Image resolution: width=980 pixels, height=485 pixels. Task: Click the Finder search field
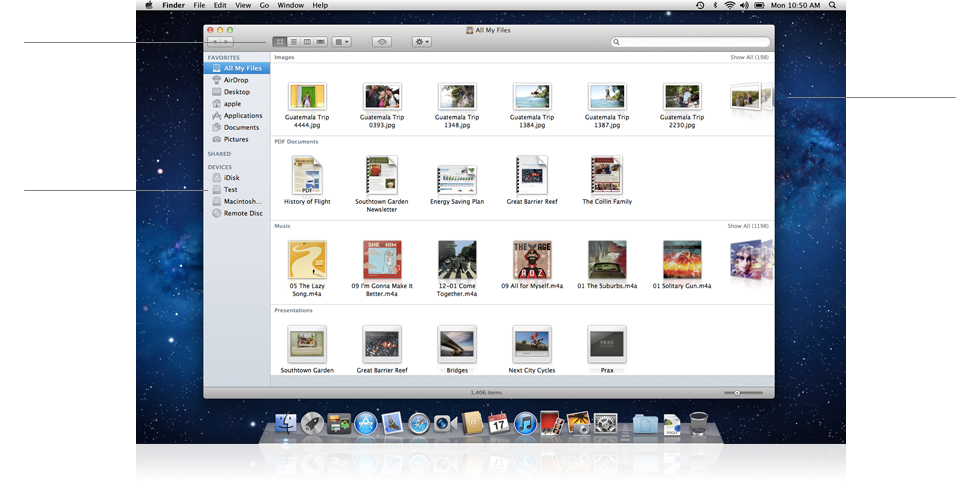(x=690, y=42)
